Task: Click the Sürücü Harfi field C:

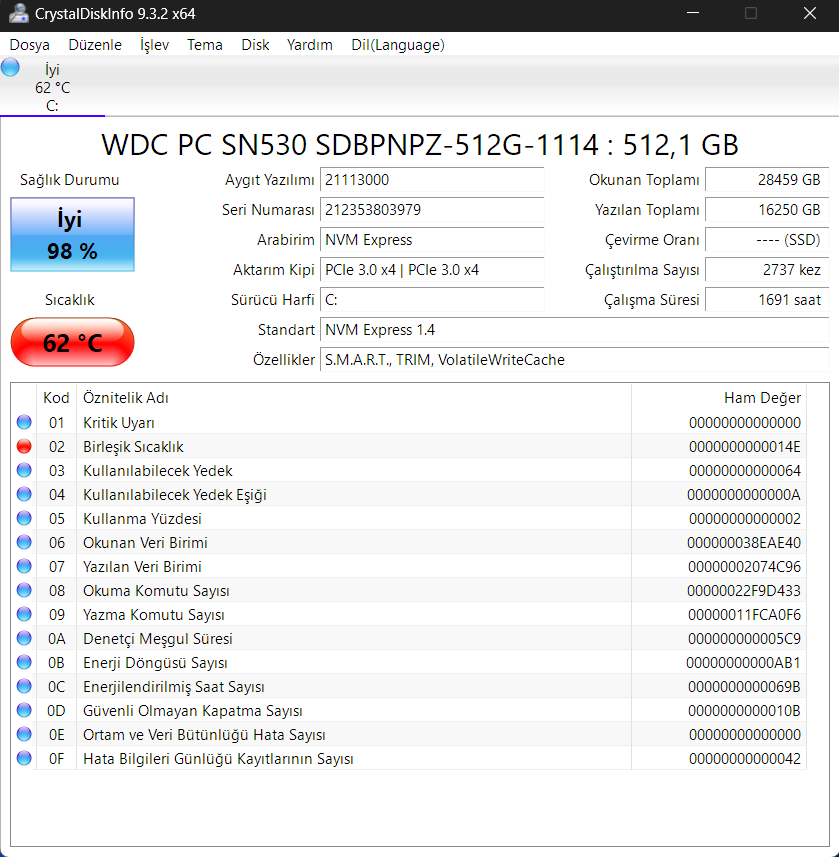Action: tap(432, 300)
